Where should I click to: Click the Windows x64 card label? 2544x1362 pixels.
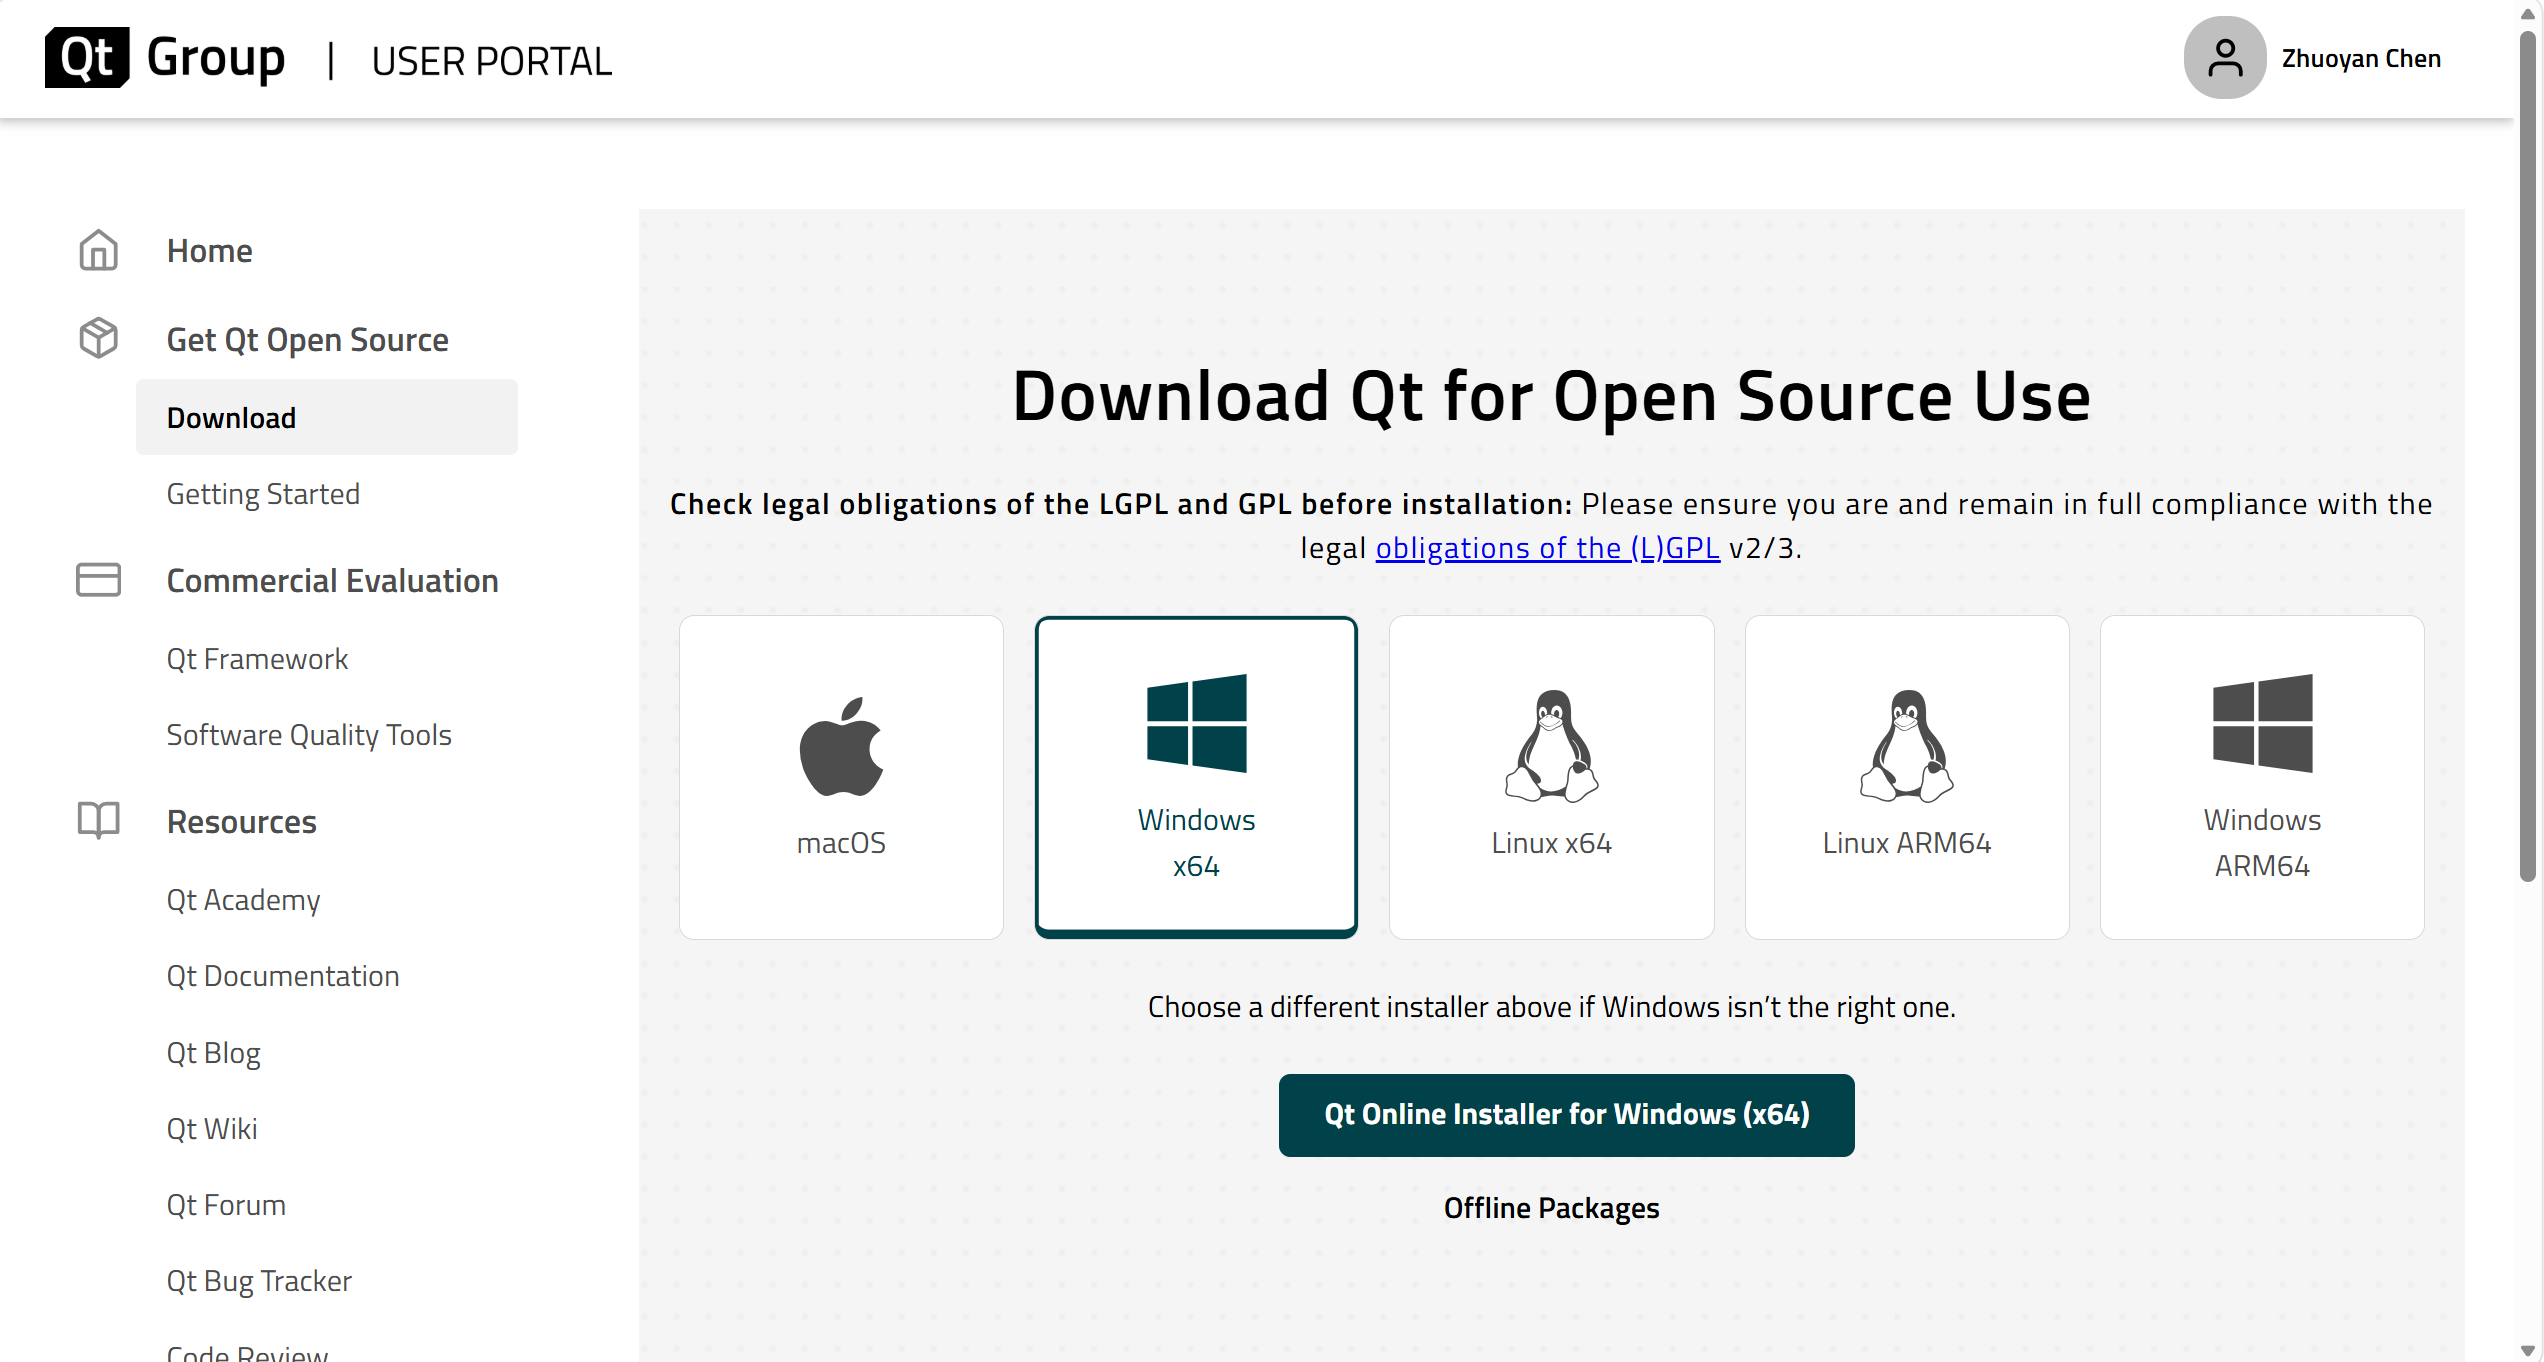[x=1197, y=843]
